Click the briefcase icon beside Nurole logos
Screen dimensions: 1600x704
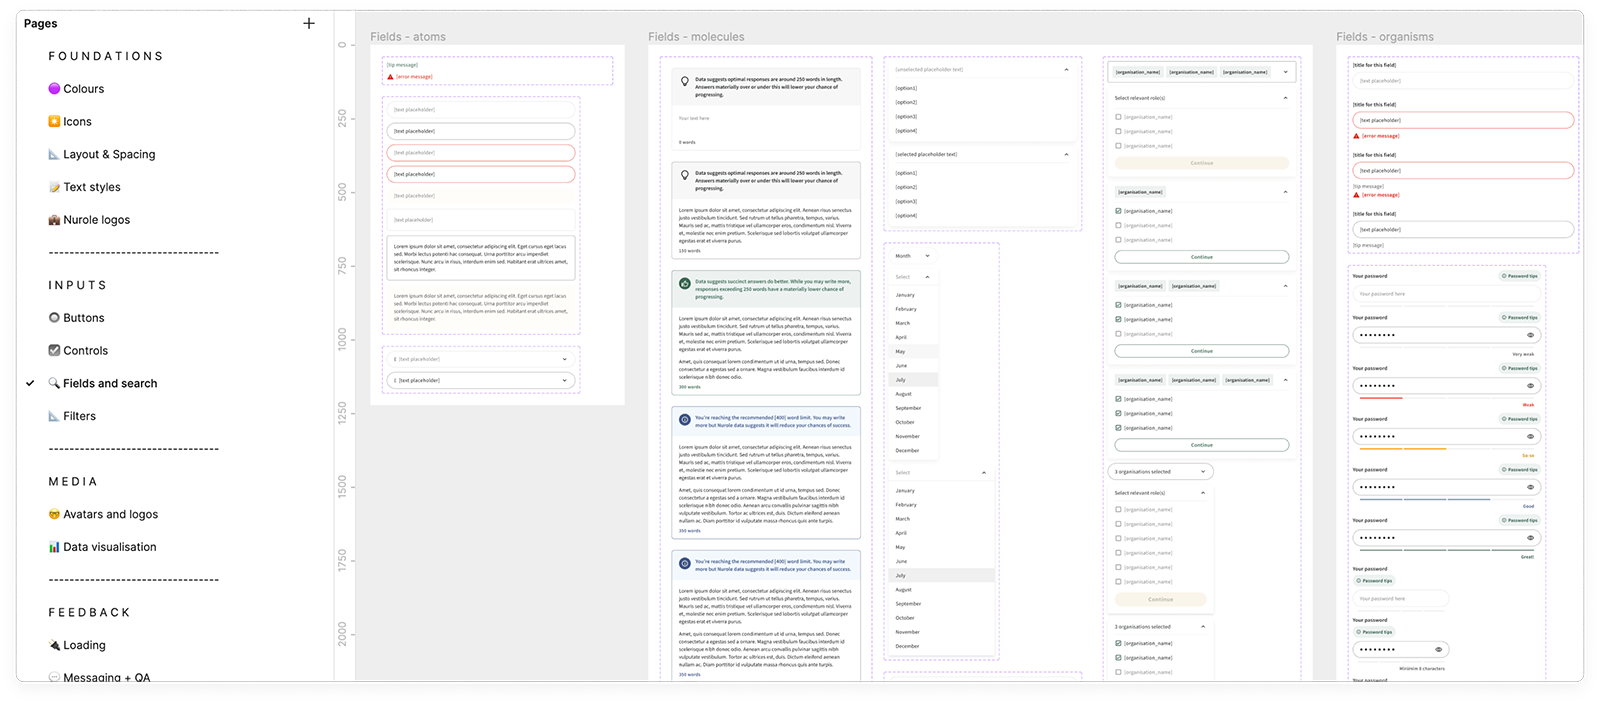(54, 220)
